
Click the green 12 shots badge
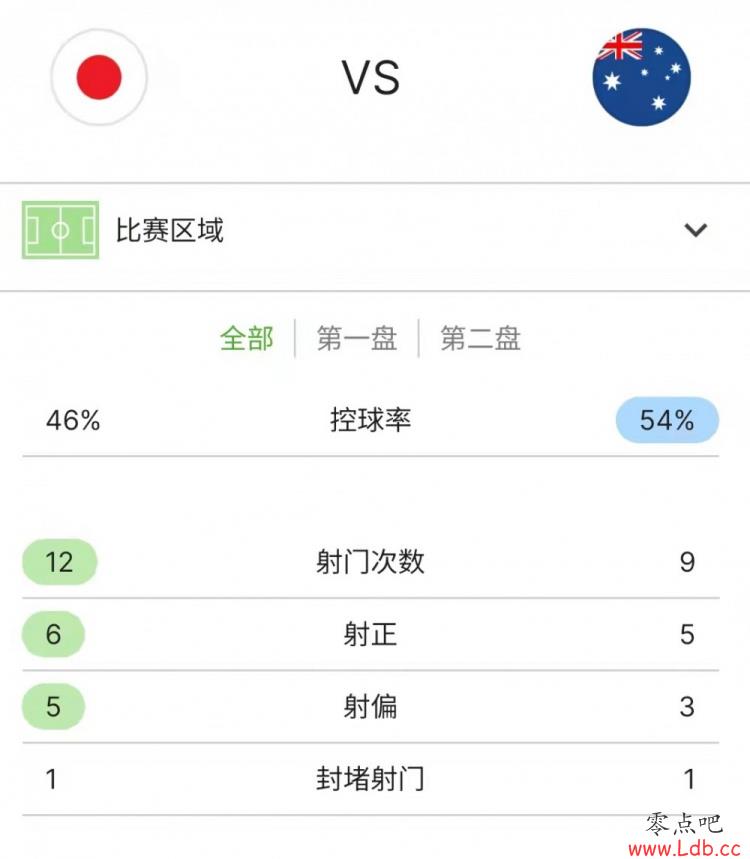pos(60,562)
